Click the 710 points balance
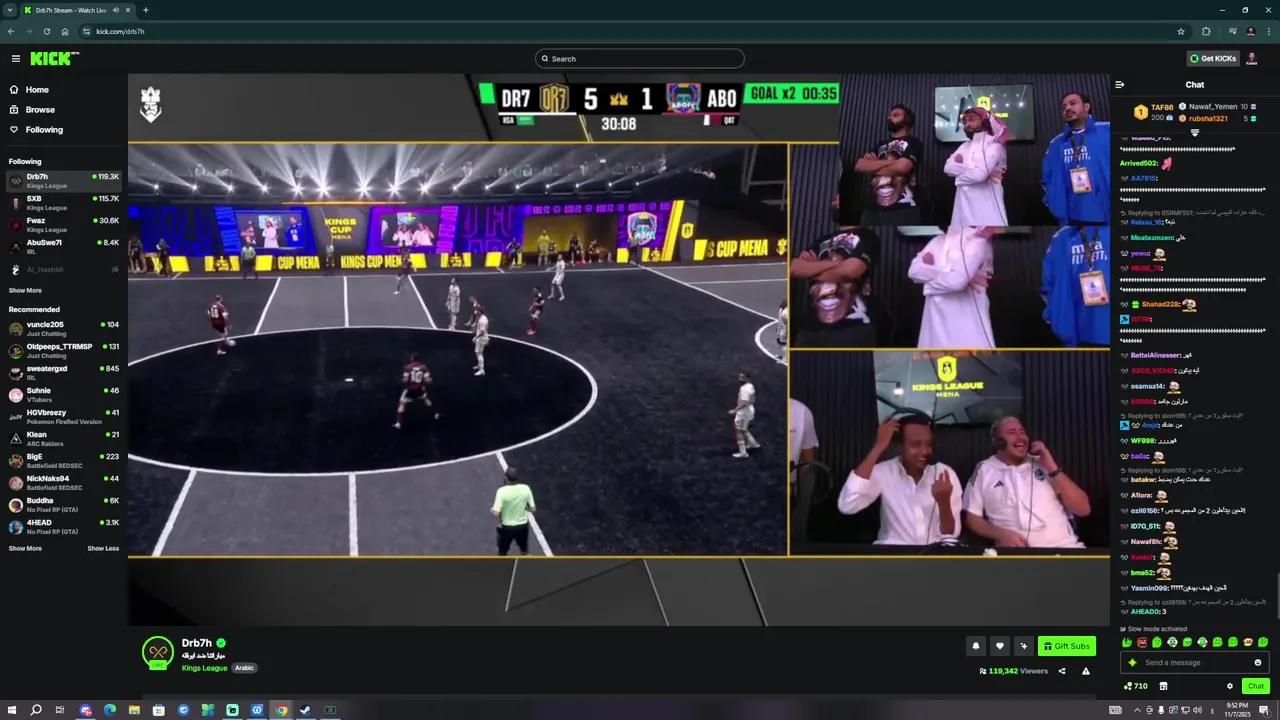 [x=1136, y=686]
